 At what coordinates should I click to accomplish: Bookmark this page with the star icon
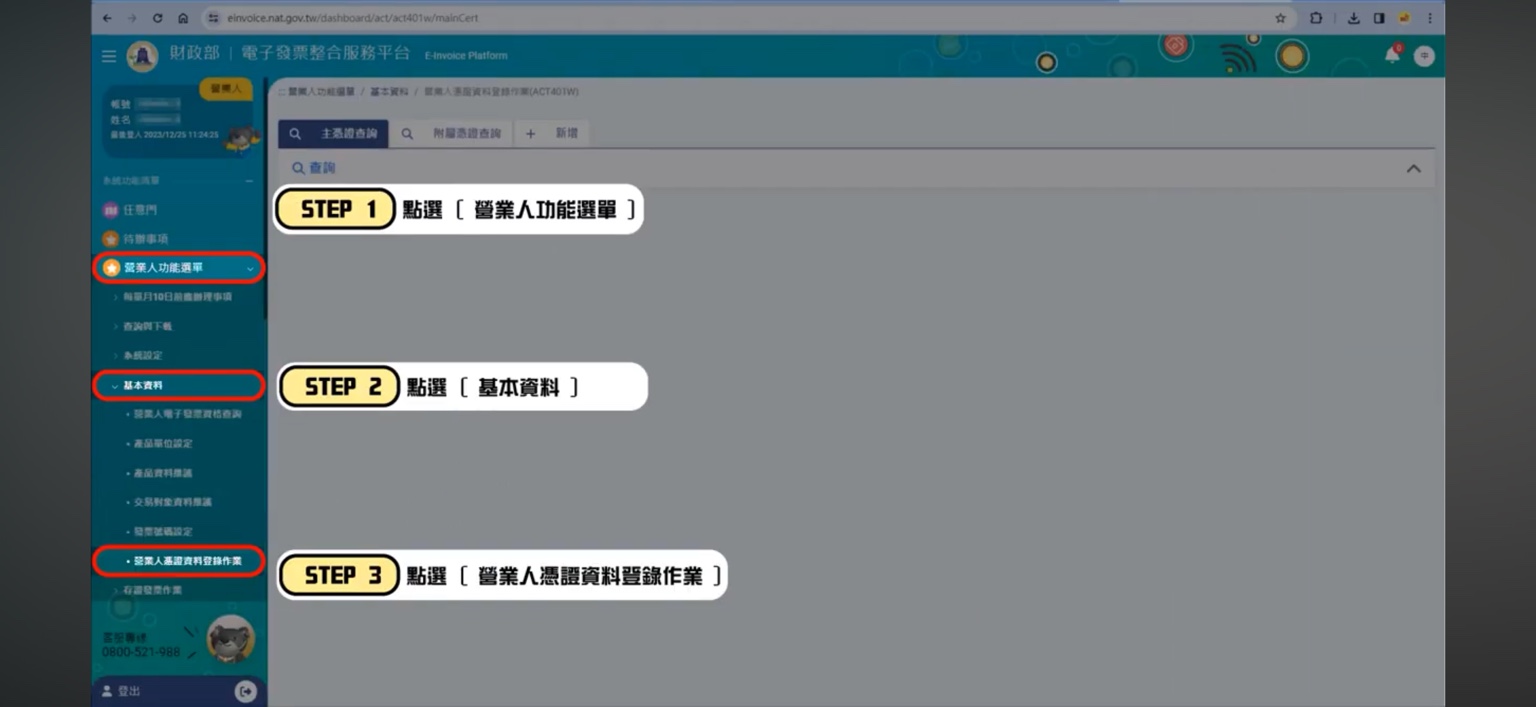point(1280,18)
